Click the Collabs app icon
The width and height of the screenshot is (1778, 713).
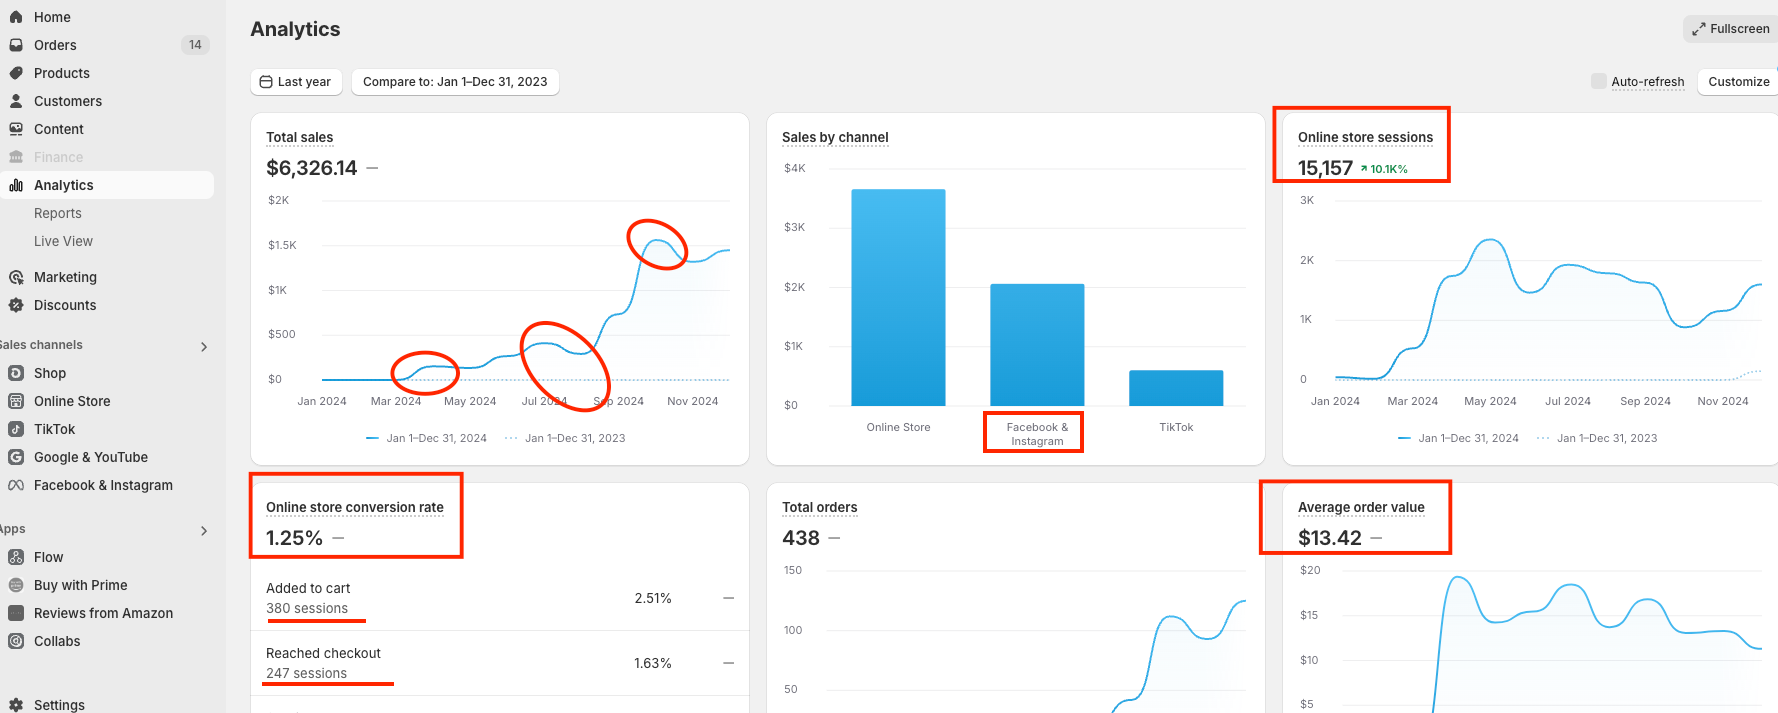(x=16, y=641)
